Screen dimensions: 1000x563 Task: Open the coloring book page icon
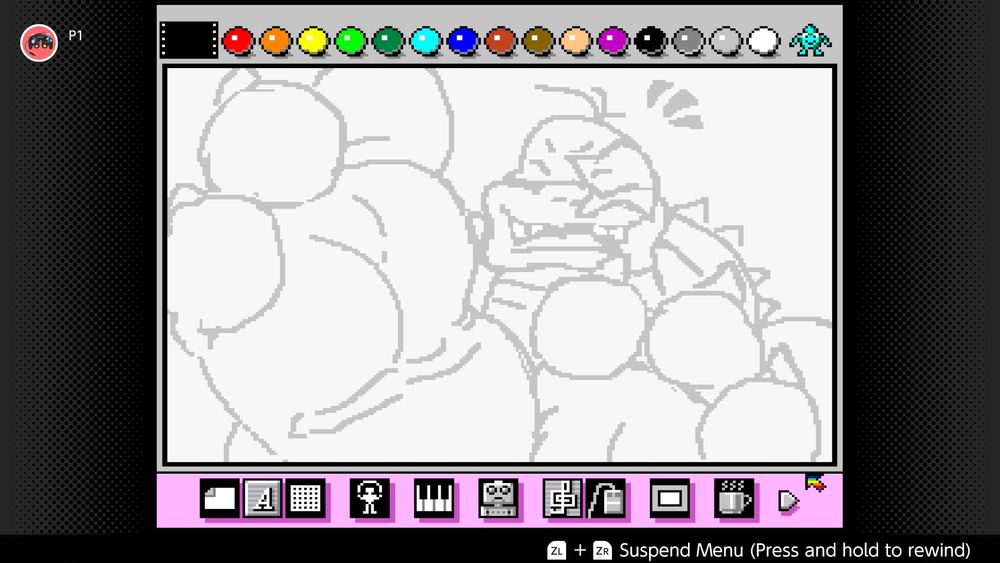tap(219, 498)
